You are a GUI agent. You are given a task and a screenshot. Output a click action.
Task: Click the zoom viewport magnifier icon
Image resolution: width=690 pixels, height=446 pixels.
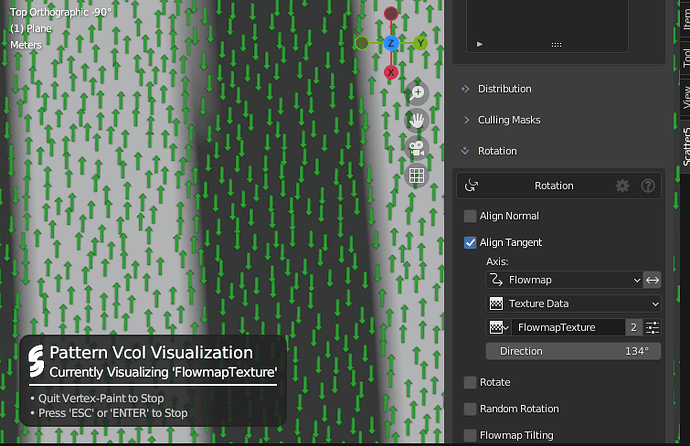coord(416,93)
